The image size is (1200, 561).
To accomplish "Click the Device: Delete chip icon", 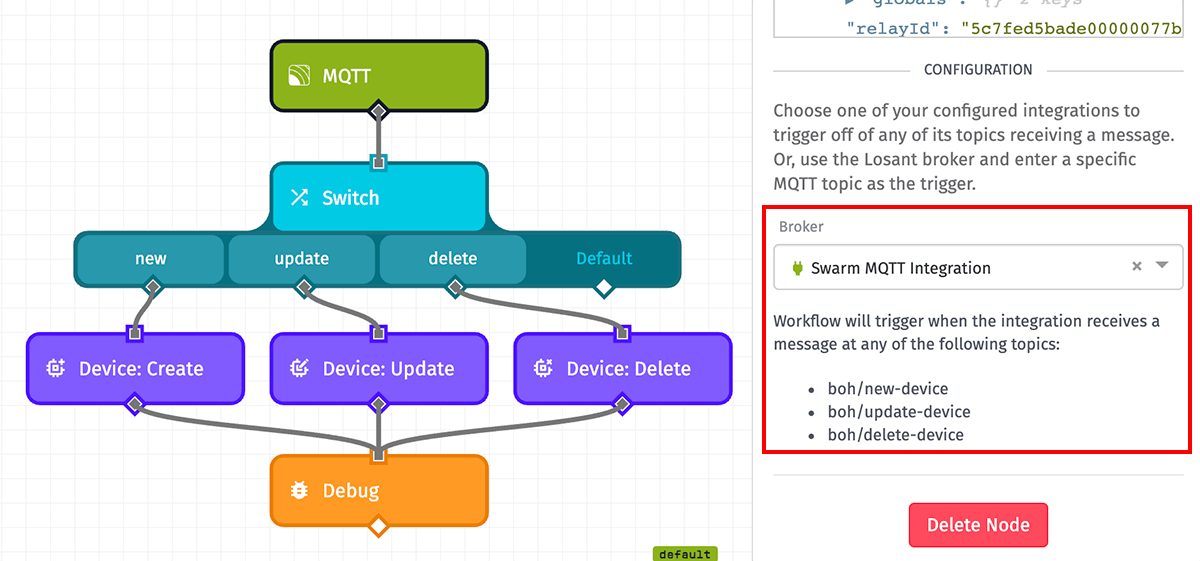I will (544, 369).
